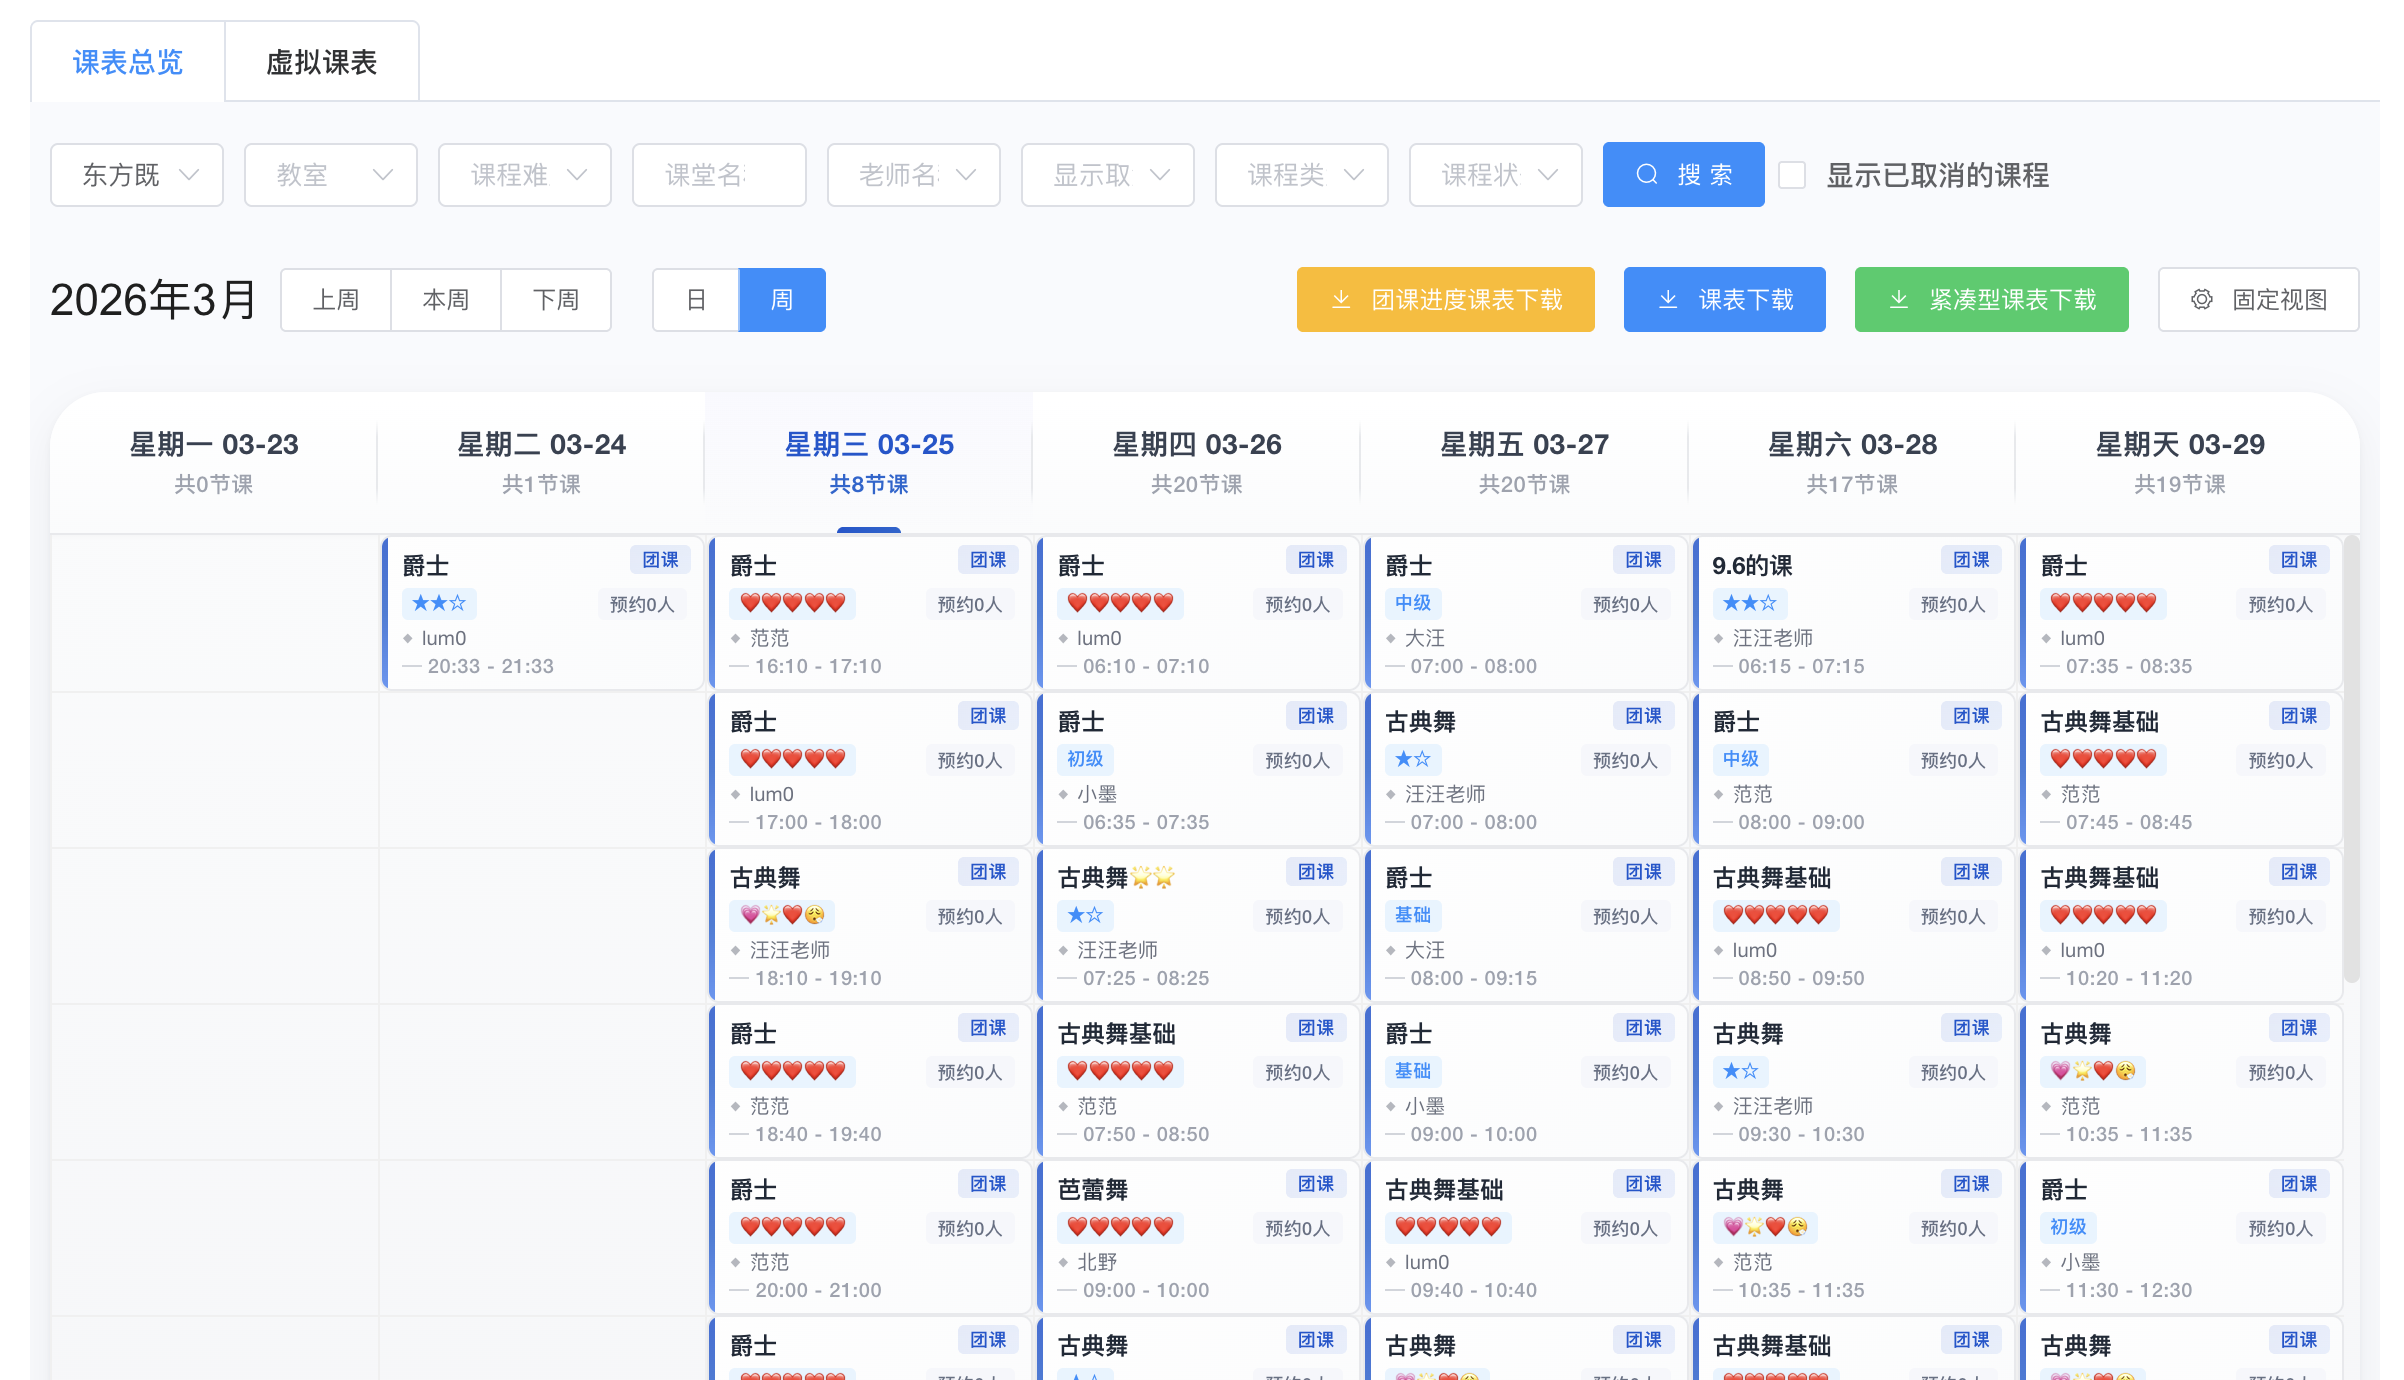
Task: Enable 显示已取消的课程 checkbox
Action: [1792, 175]
